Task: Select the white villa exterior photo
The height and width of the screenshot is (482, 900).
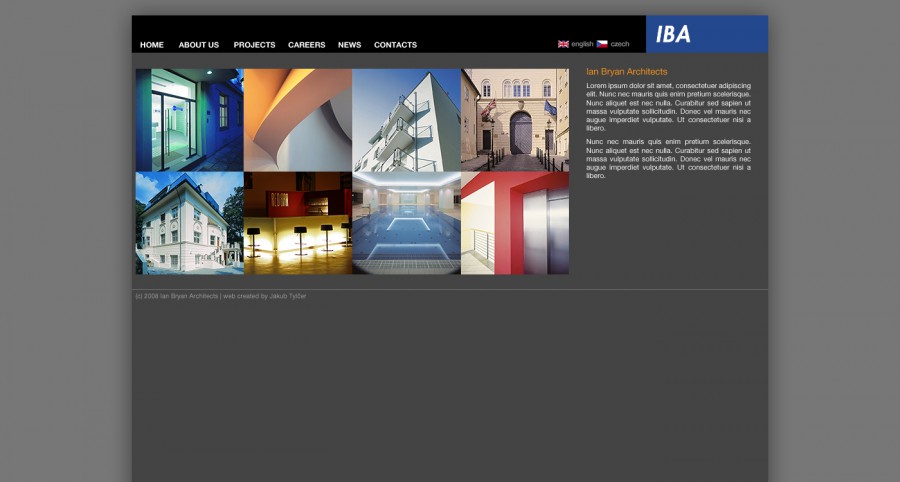Action: click(189, 223)
